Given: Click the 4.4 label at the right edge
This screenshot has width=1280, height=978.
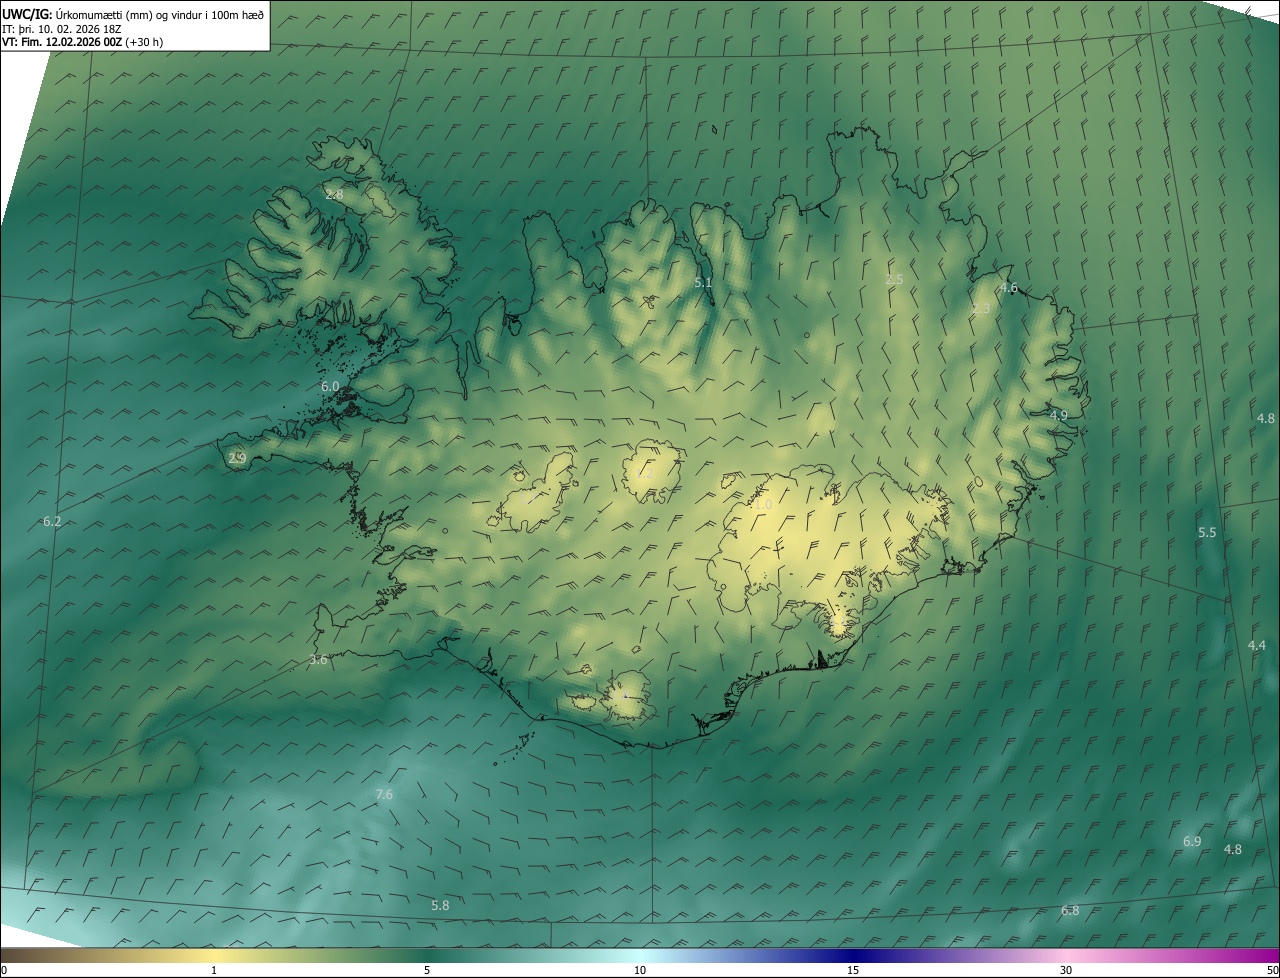Looking at the screenshot, I should point(1257,646).
